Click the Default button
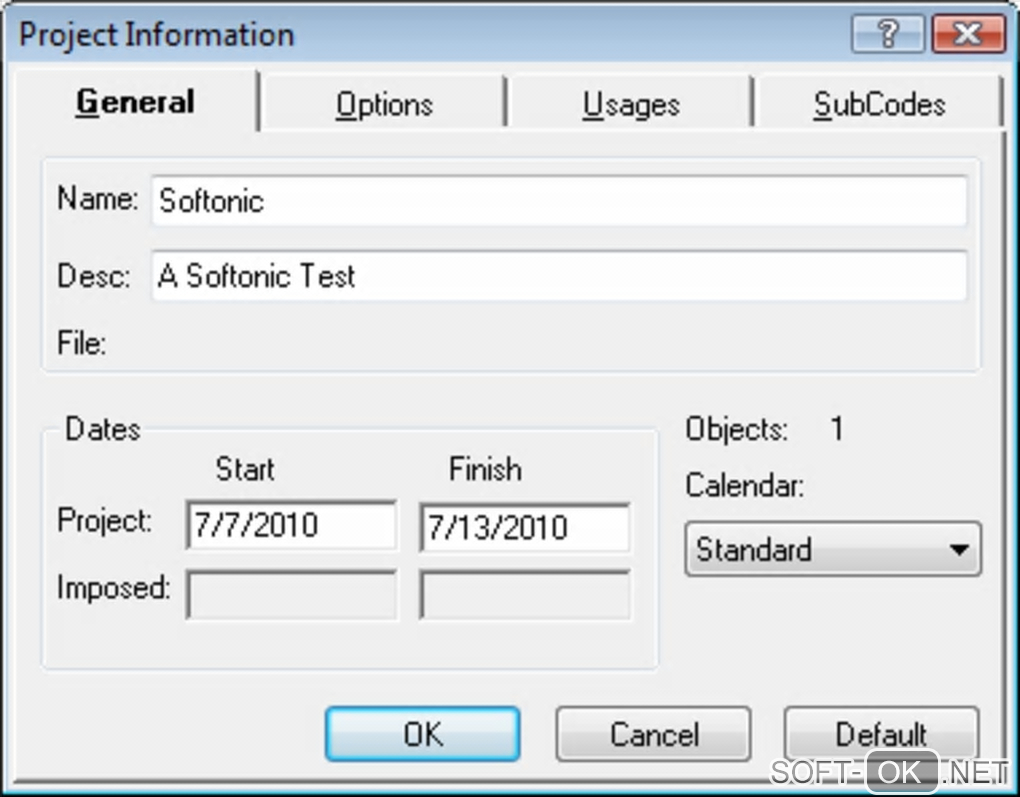The image size is (1020, 797). [881, 734]
